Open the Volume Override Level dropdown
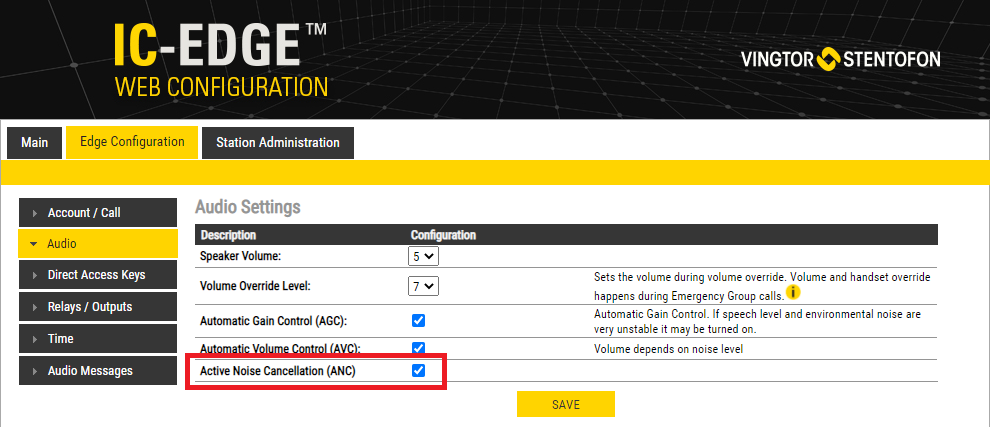This screenshot has width=990, height=427. 423,286
